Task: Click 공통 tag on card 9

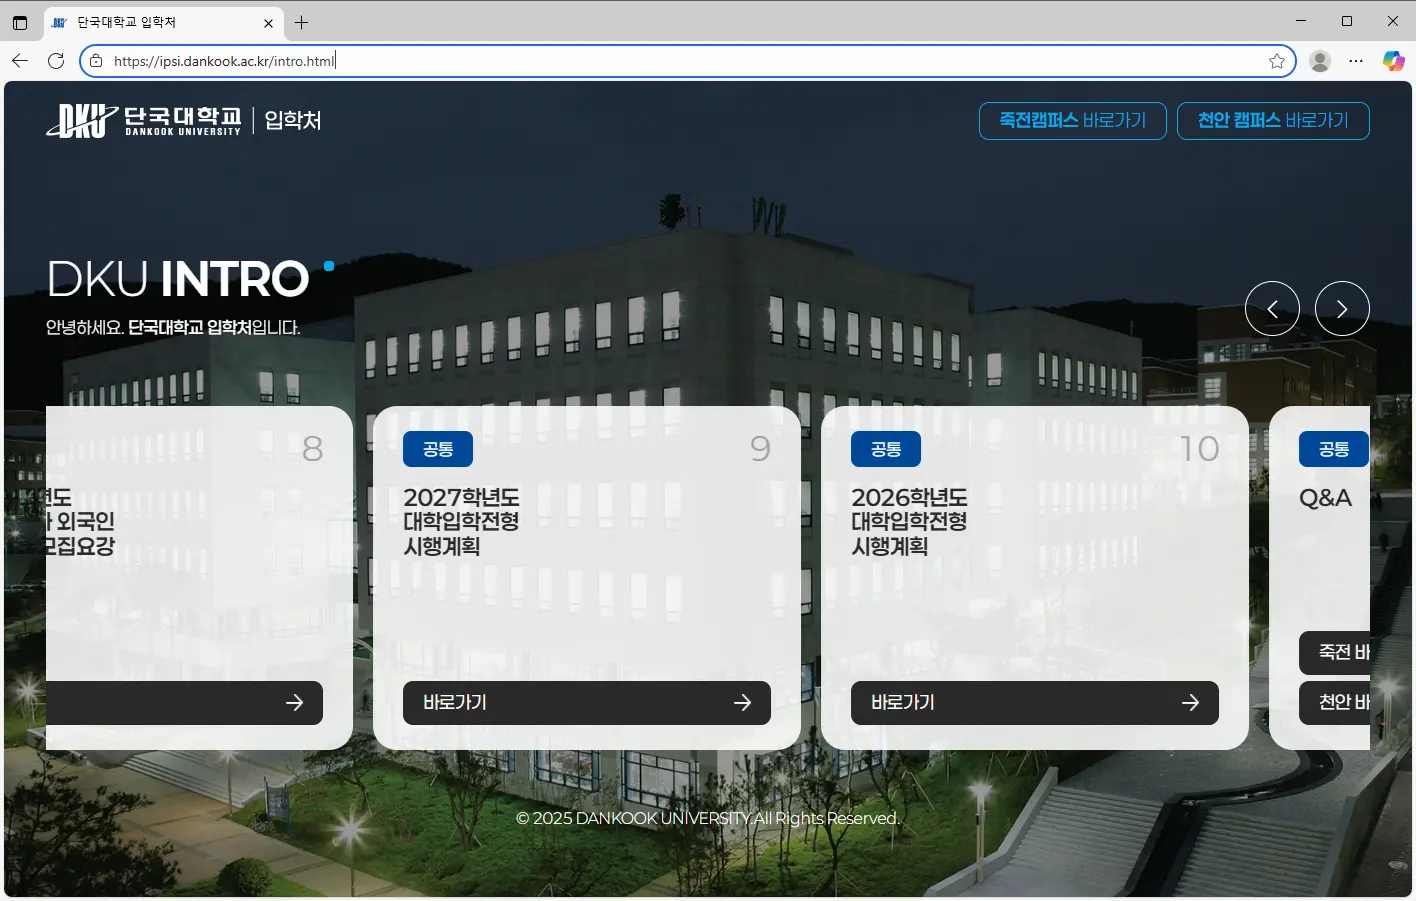Action: (438, 449)
